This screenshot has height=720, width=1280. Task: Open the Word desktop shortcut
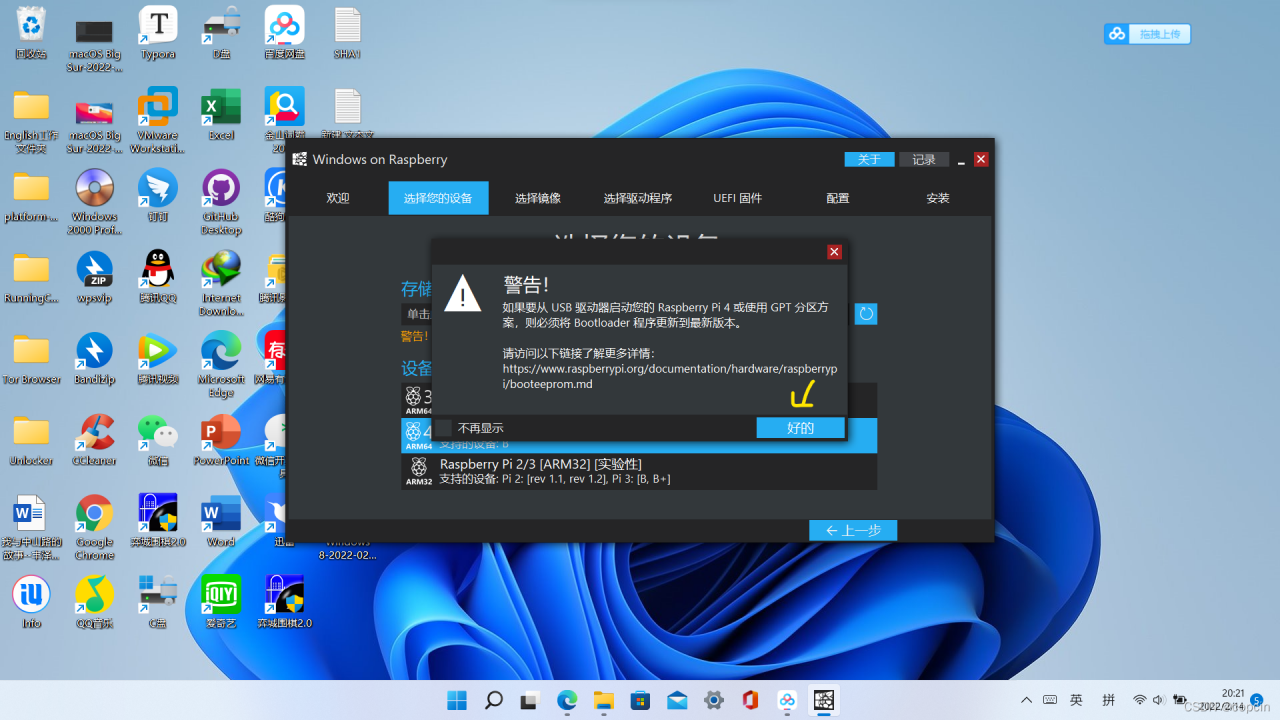pos(221,521)
